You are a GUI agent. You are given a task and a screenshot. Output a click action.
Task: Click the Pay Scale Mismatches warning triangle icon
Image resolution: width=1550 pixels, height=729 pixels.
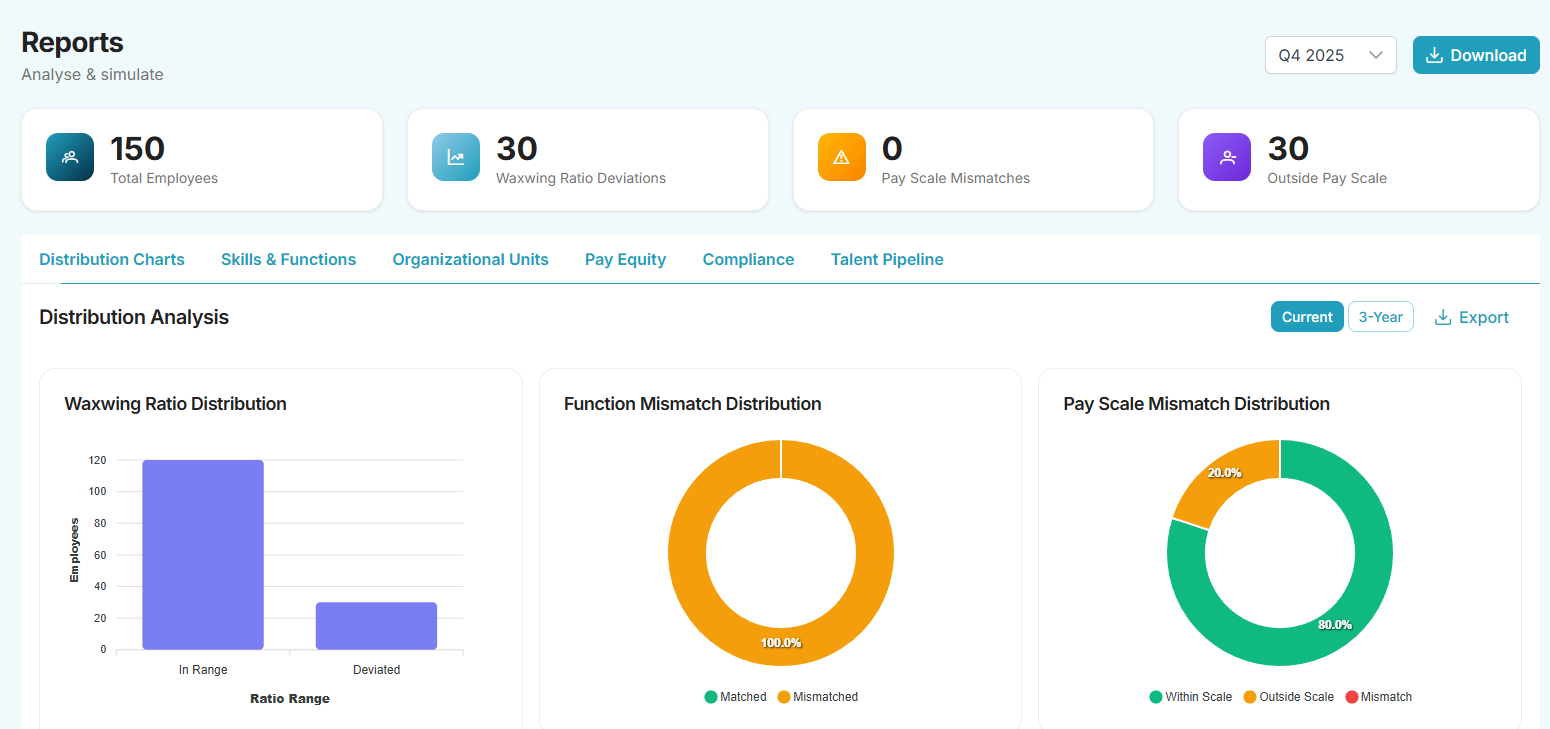pos(841,157)
